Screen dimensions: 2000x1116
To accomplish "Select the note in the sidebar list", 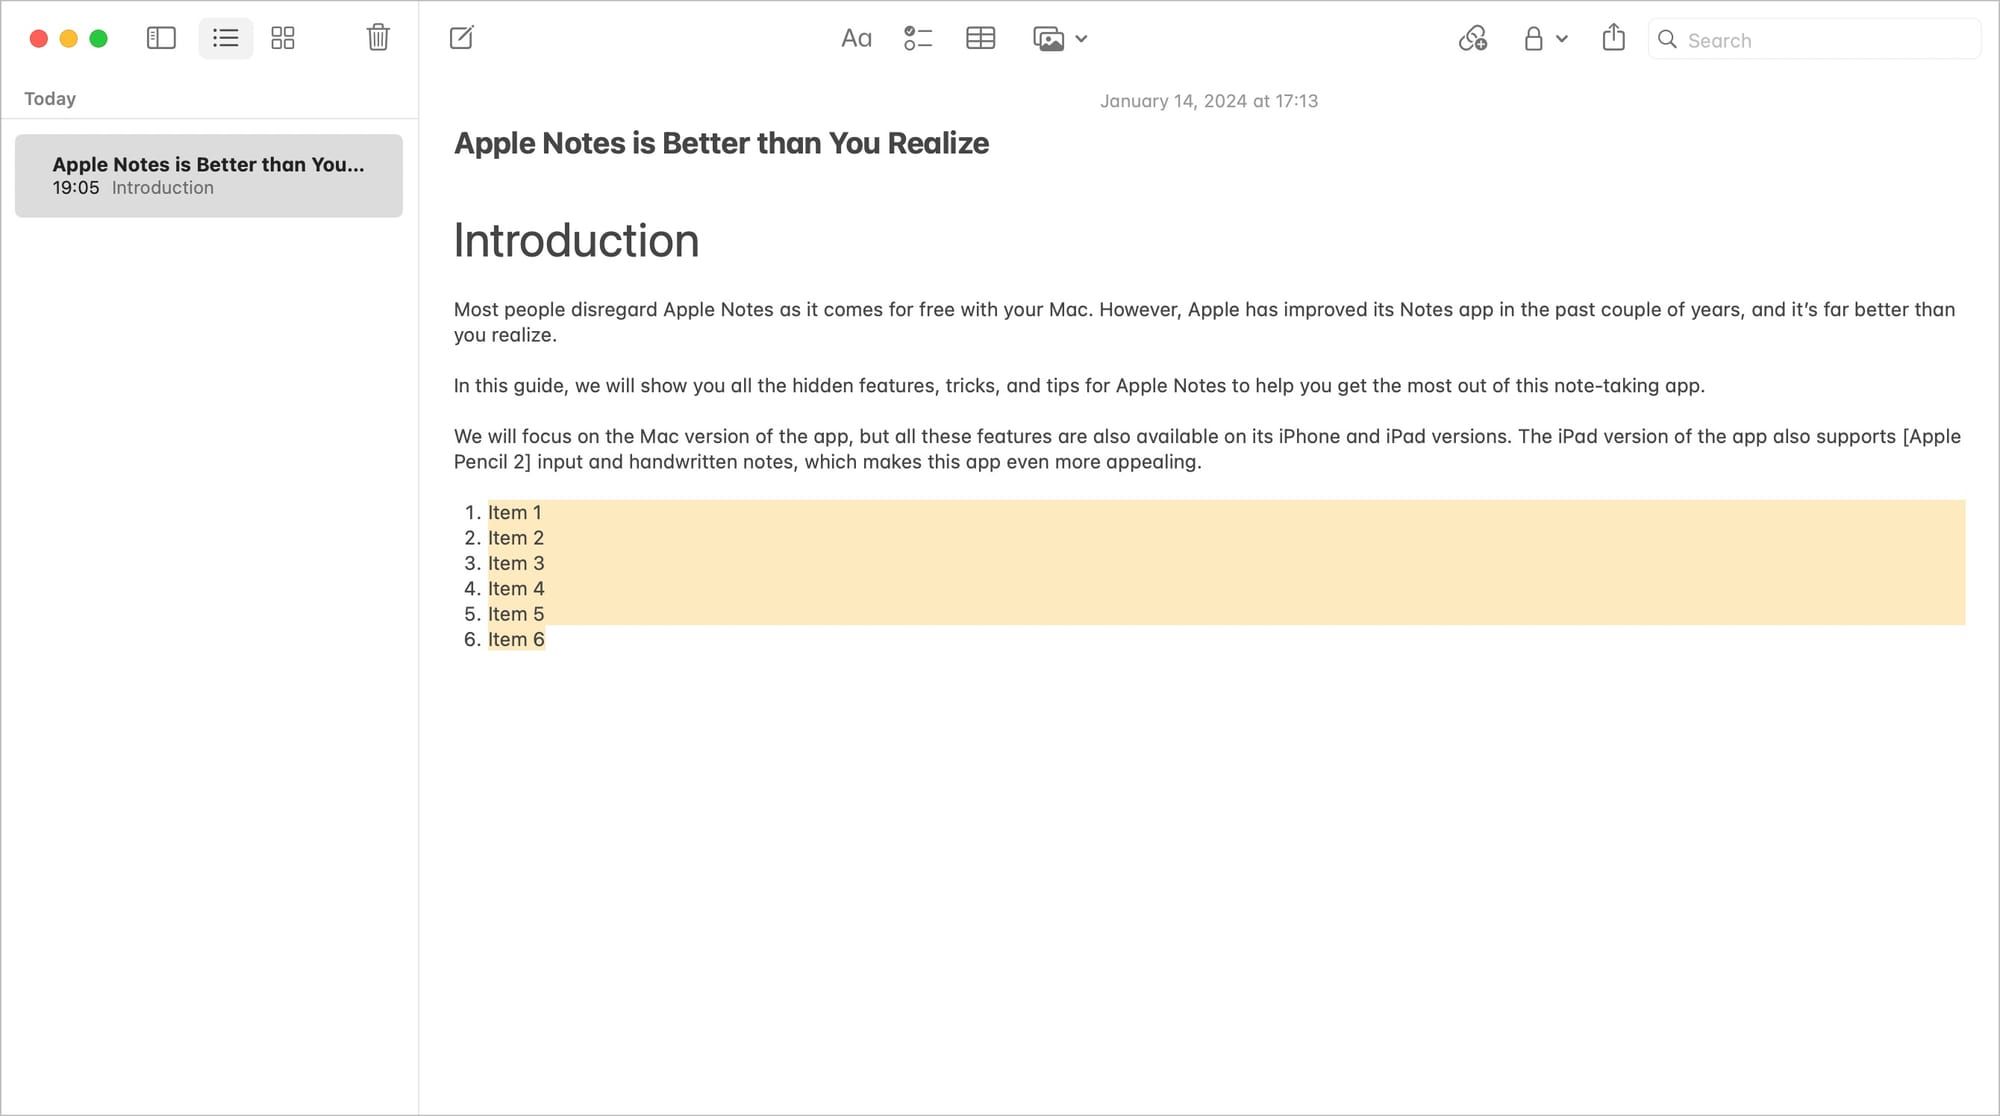I will (x=208, y=176).
